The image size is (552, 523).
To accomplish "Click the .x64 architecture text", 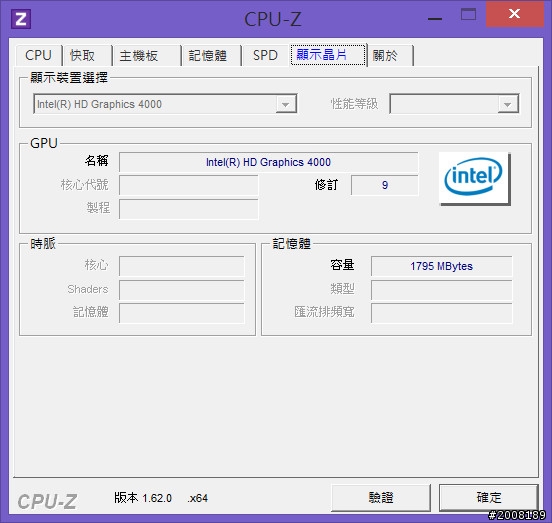I will tap(197, 498).
